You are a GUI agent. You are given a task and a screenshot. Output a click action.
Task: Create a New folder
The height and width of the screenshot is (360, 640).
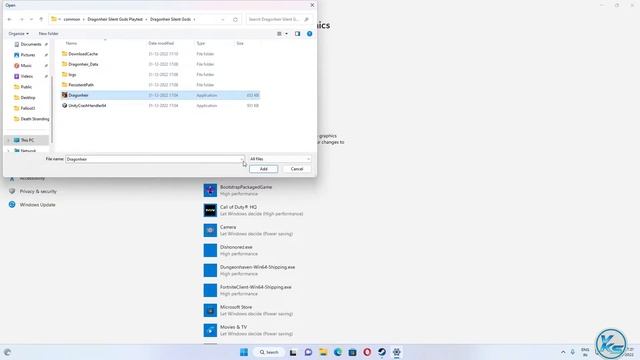(x=49, y=33)
